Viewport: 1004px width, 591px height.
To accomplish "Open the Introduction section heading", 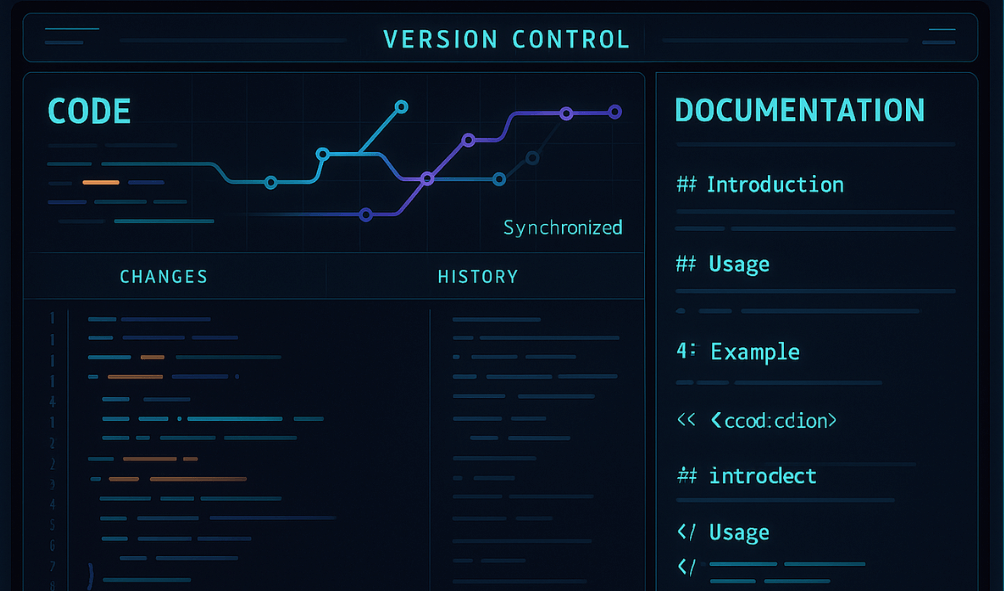I will (x=774, y=185).
